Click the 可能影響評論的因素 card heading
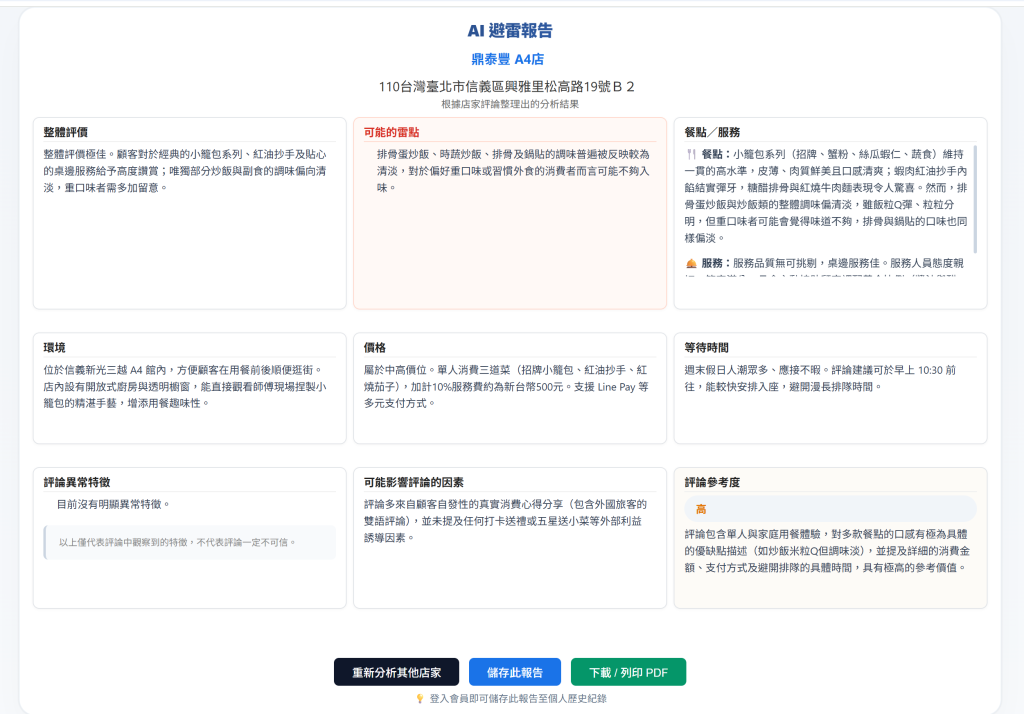This screenshot has height=714, width=1024. [413, 483]
